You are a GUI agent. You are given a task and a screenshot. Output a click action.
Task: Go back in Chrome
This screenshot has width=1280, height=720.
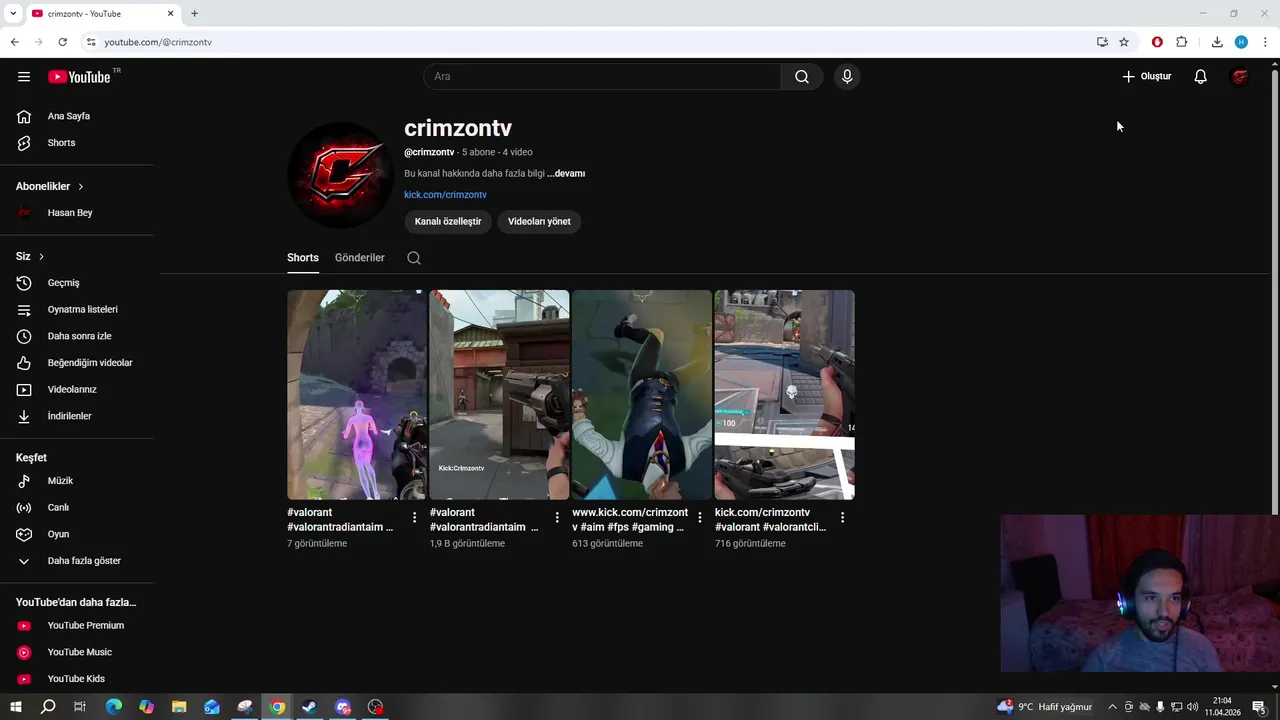click(14, 42)
